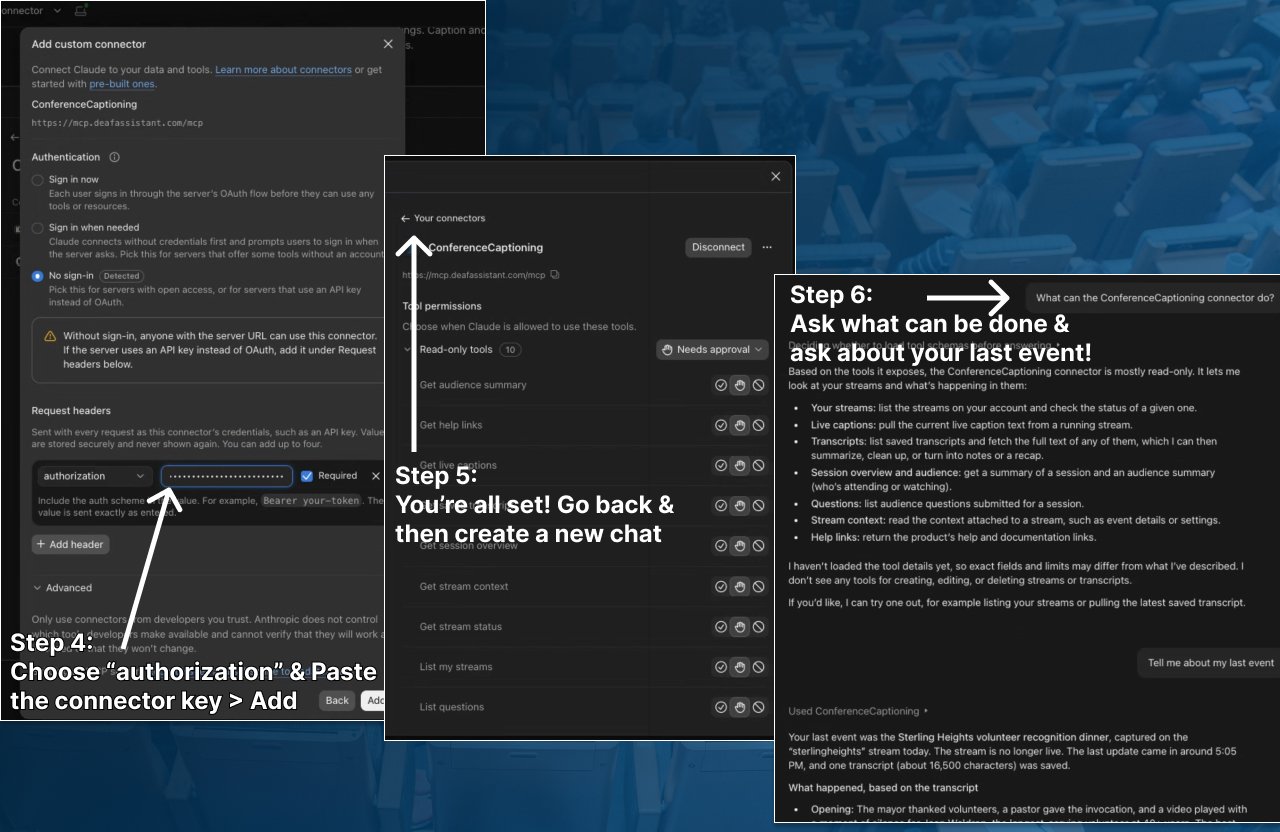The image size is (1280, 832).
Task: Click the Detected badge next to No sign-in
Action: [x=121, y=276]
